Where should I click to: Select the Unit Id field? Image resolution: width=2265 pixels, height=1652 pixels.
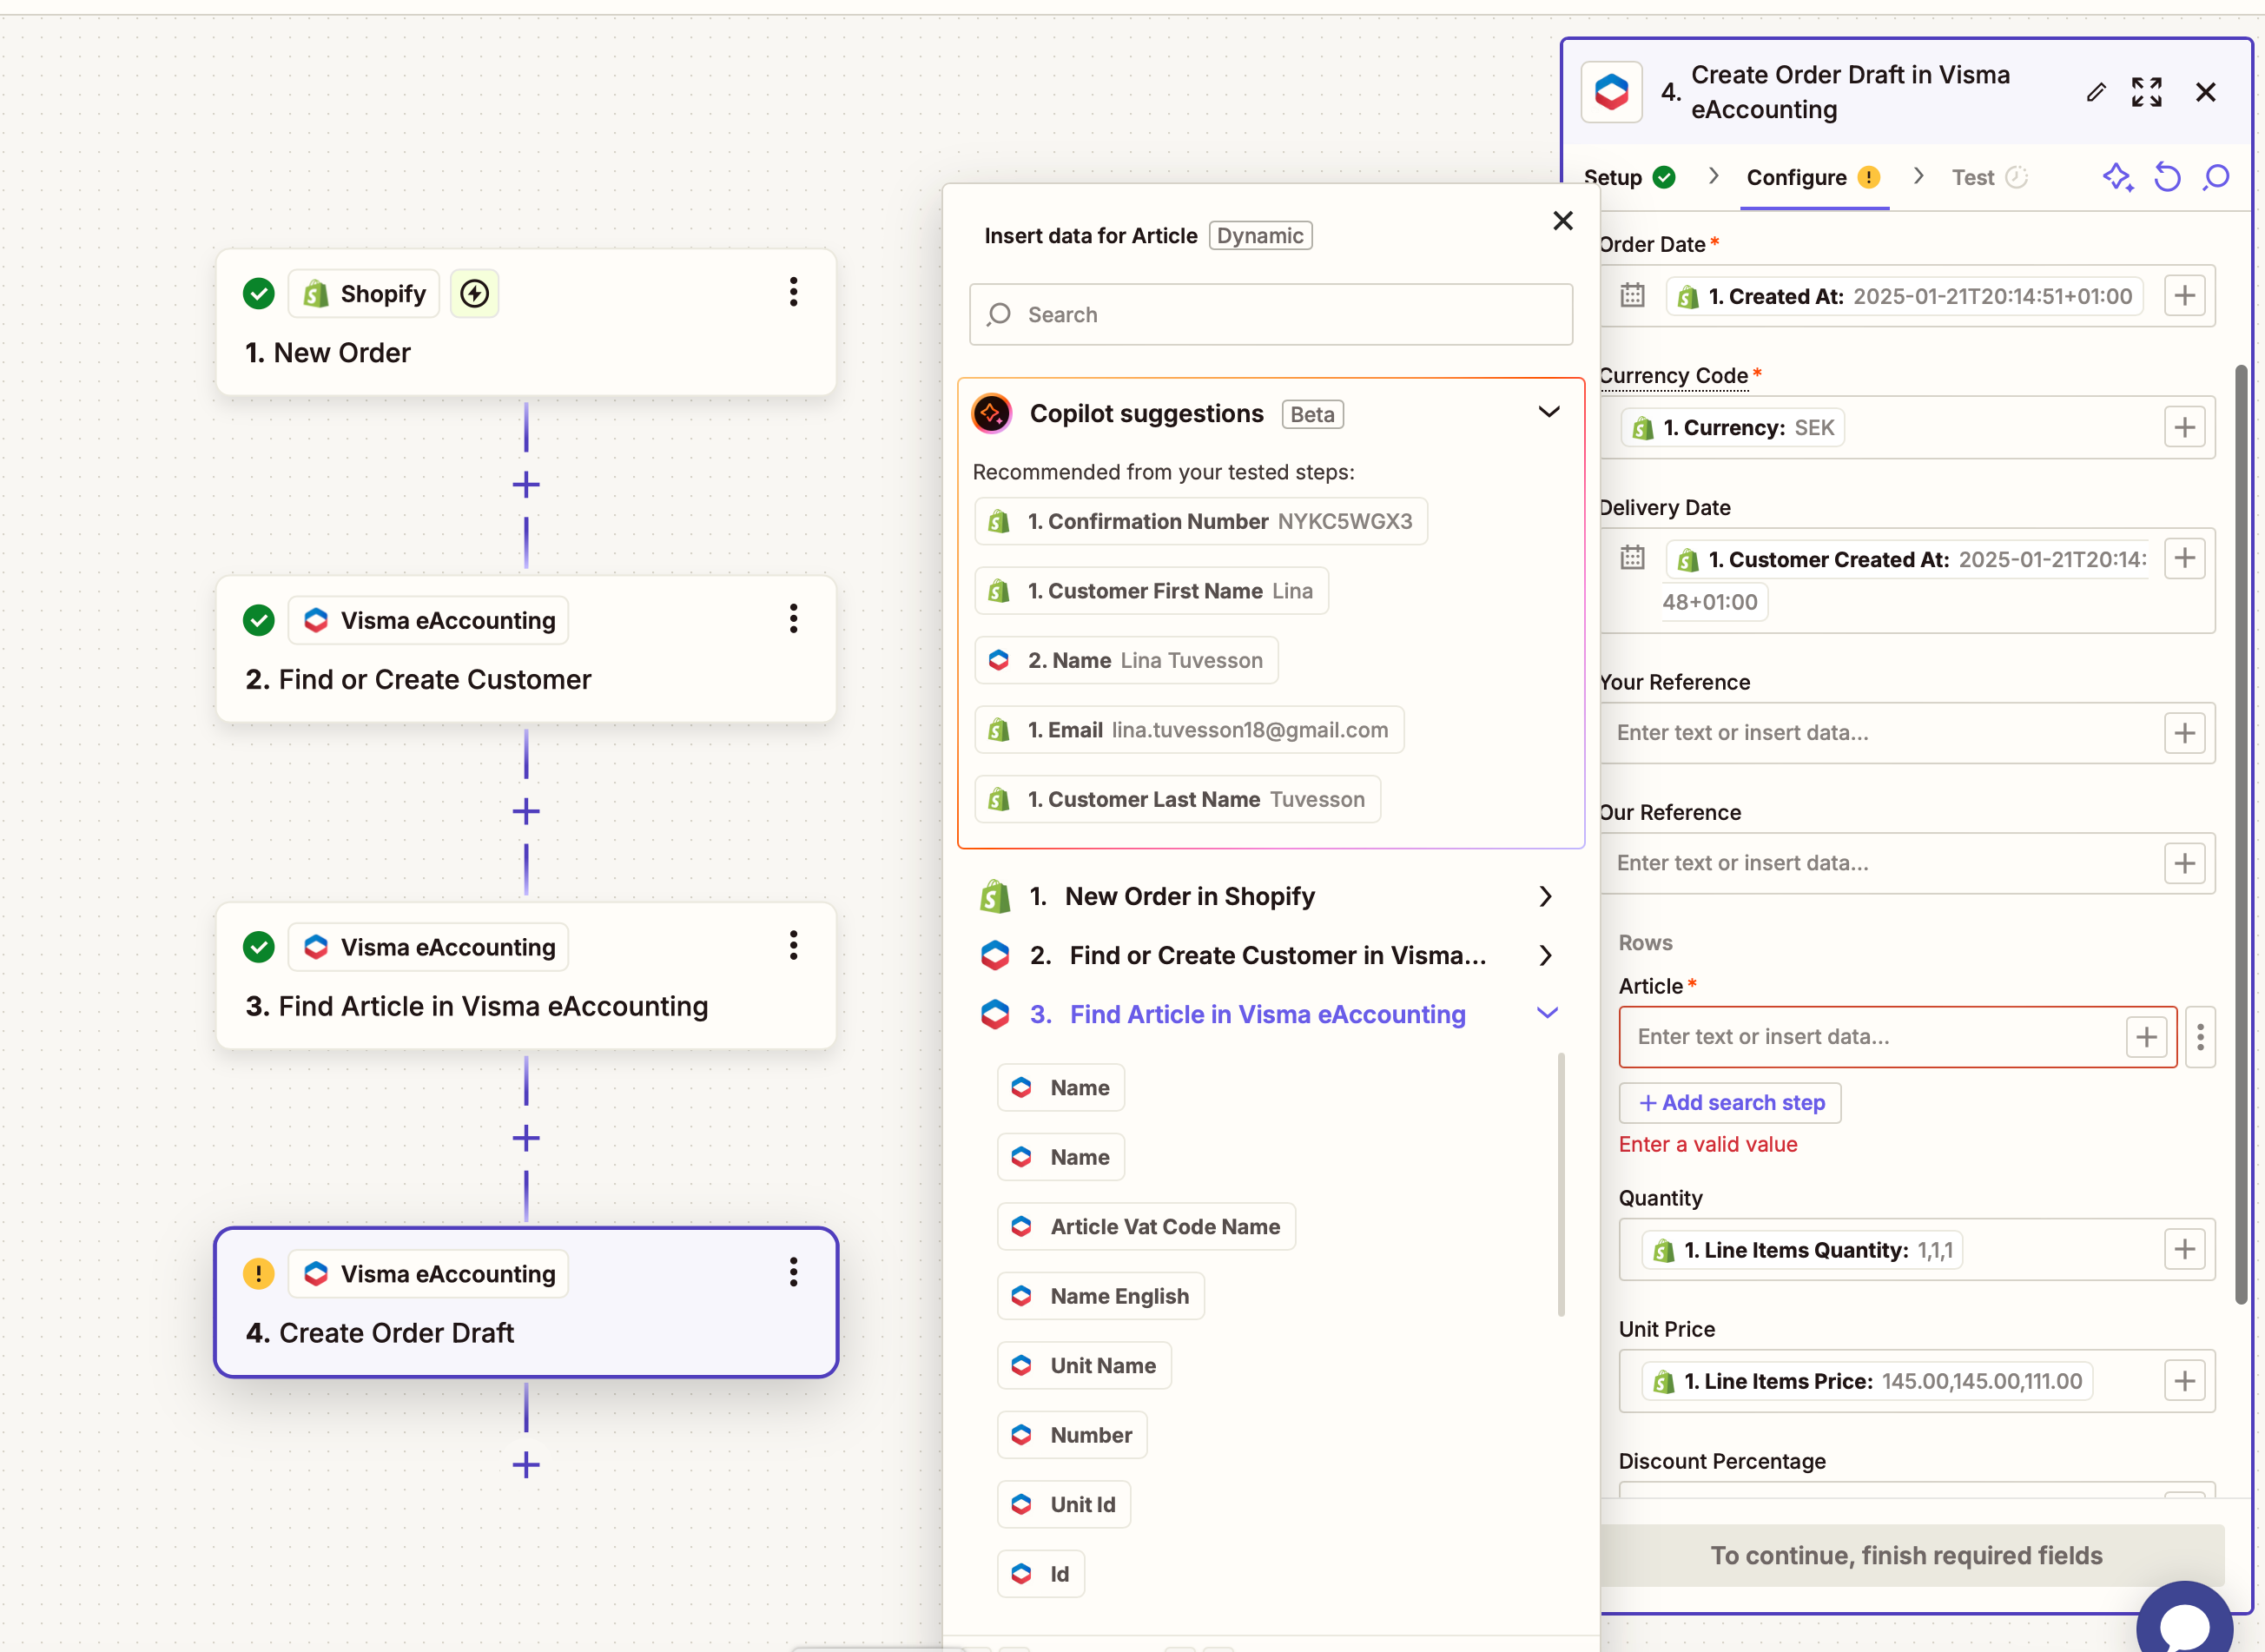click(1064, 1504)
